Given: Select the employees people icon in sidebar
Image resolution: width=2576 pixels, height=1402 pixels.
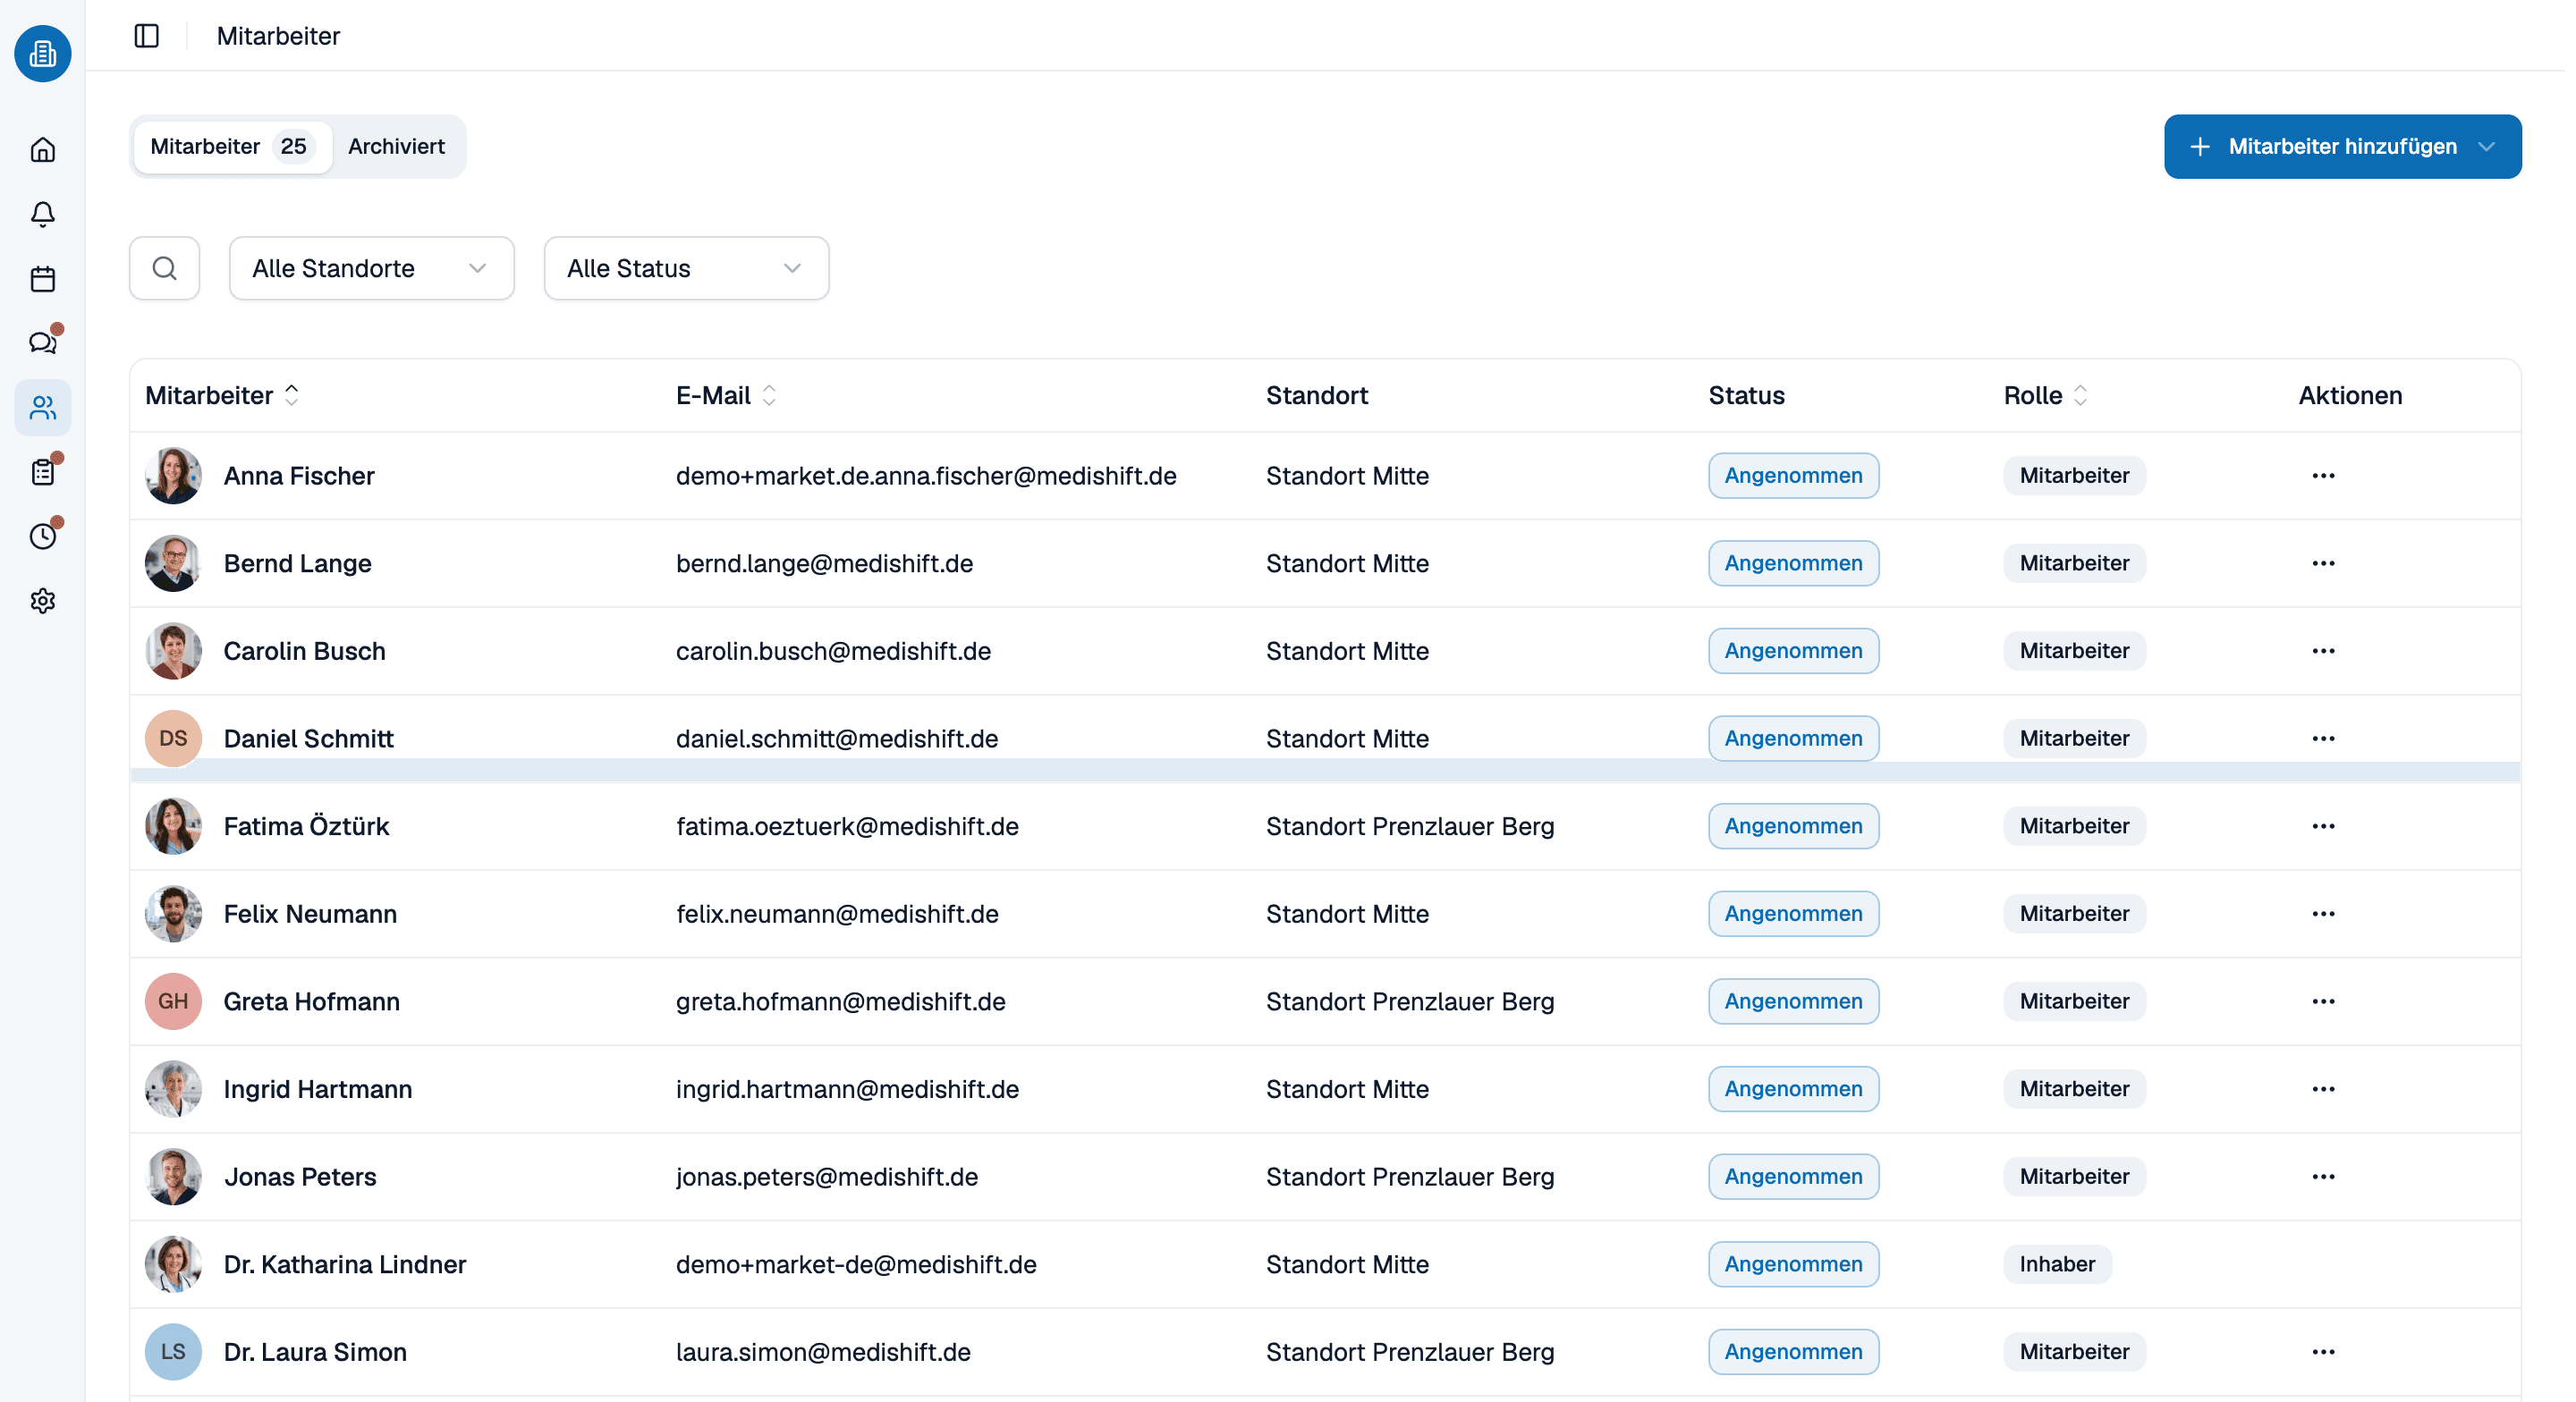Looking at the screenshot, I should point(43,408).
